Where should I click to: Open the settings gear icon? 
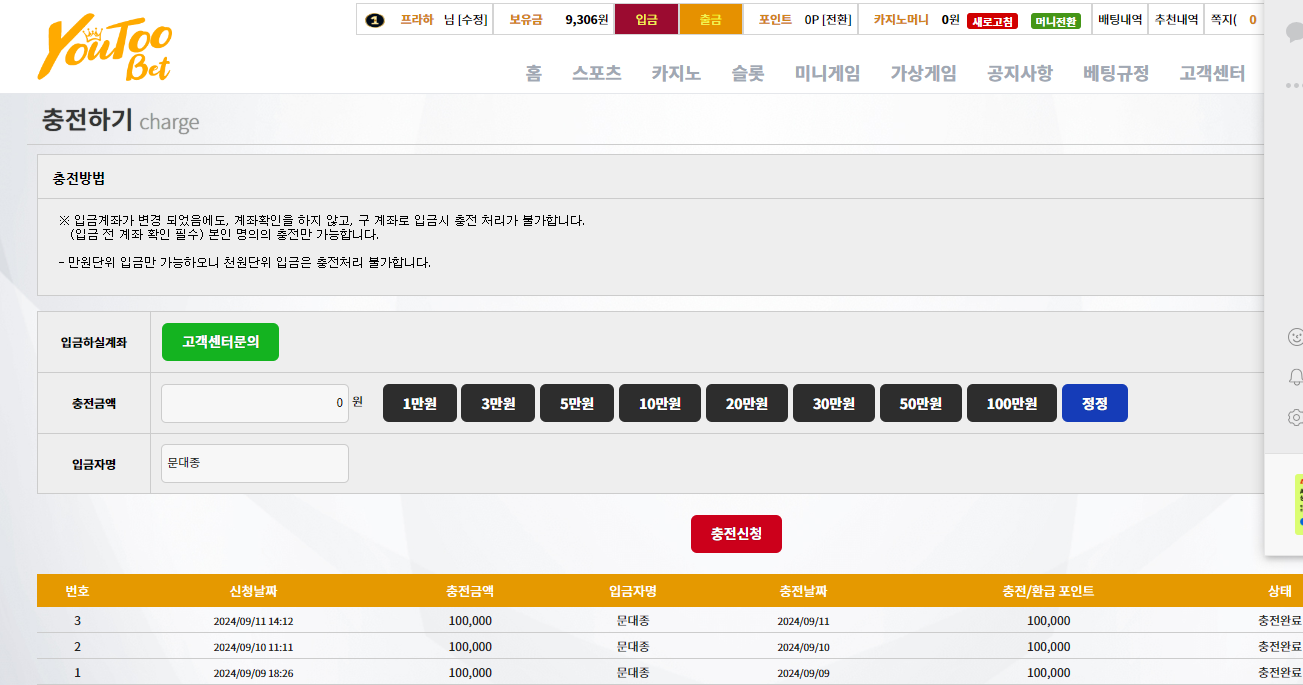click(1296, 417)
